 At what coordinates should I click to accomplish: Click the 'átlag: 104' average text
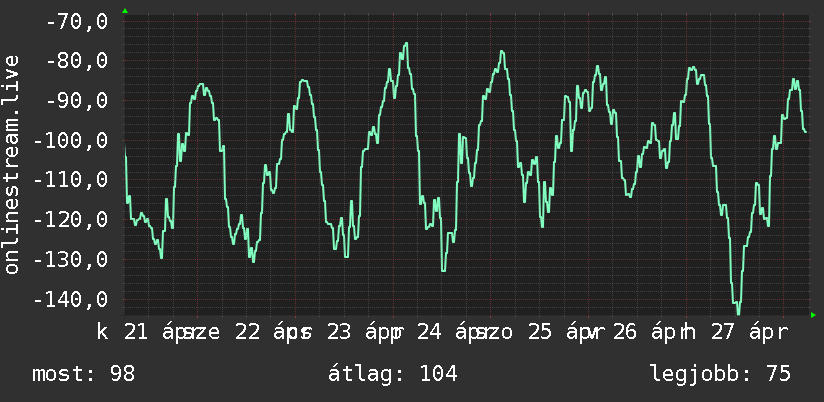pyautogui.click(x=393, y=374)
